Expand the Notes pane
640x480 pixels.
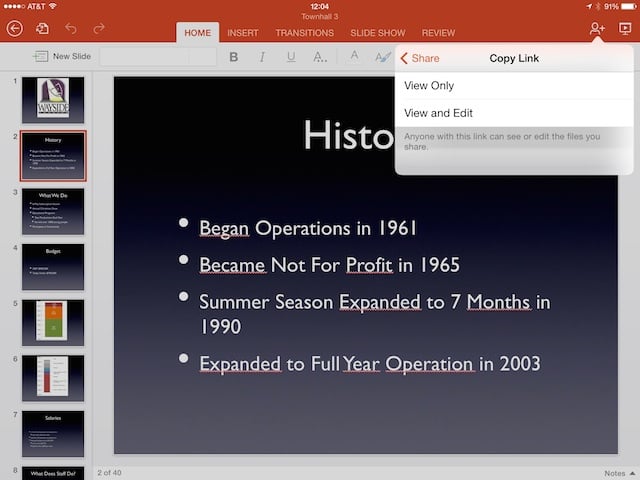620,473
